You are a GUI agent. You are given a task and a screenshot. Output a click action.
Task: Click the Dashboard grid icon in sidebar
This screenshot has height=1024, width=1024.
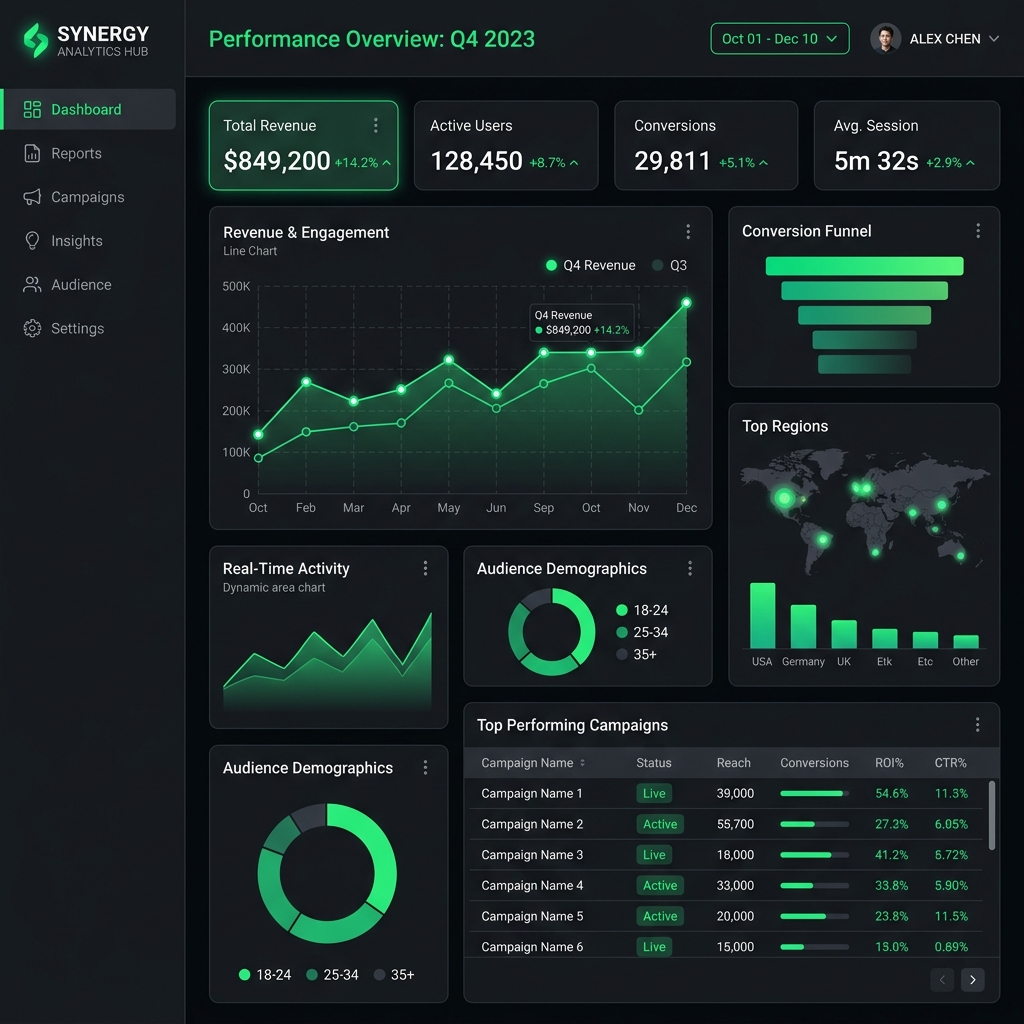32,109
